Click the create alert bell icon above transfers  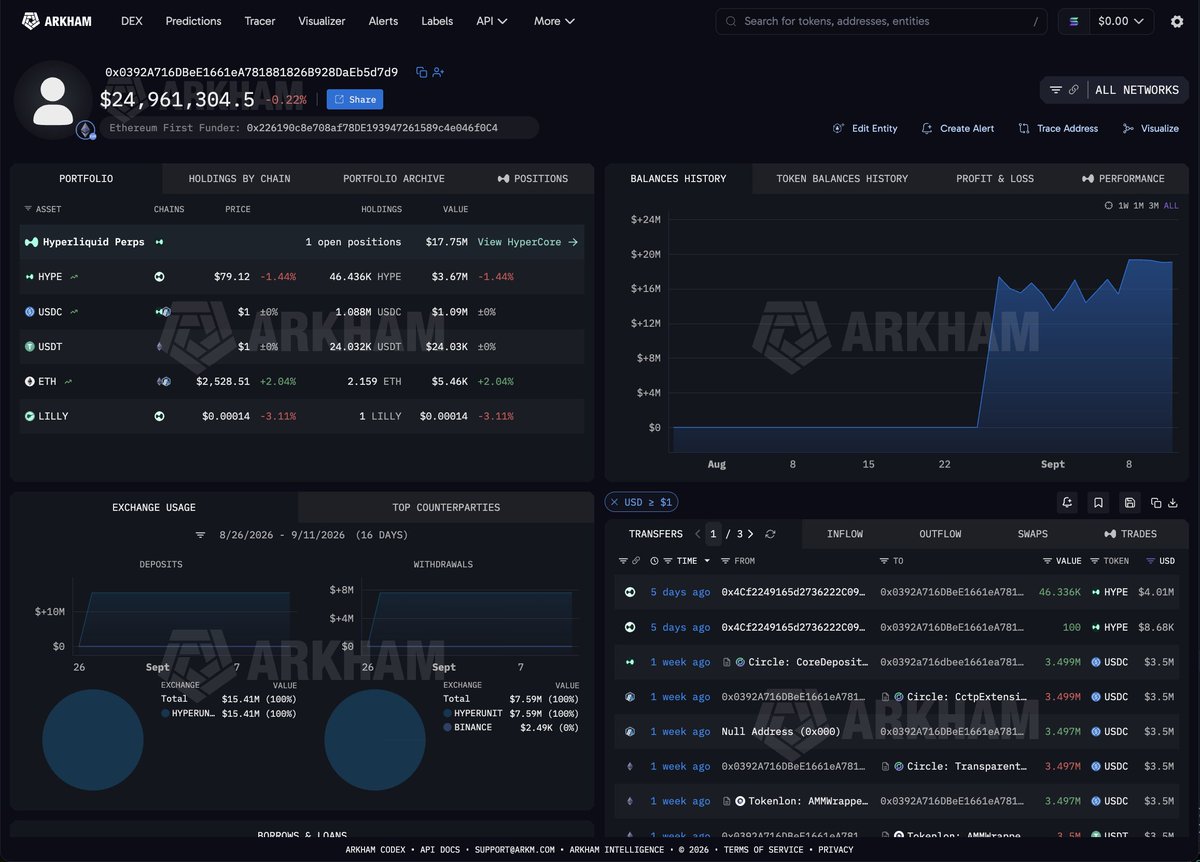pos(1067,502)
